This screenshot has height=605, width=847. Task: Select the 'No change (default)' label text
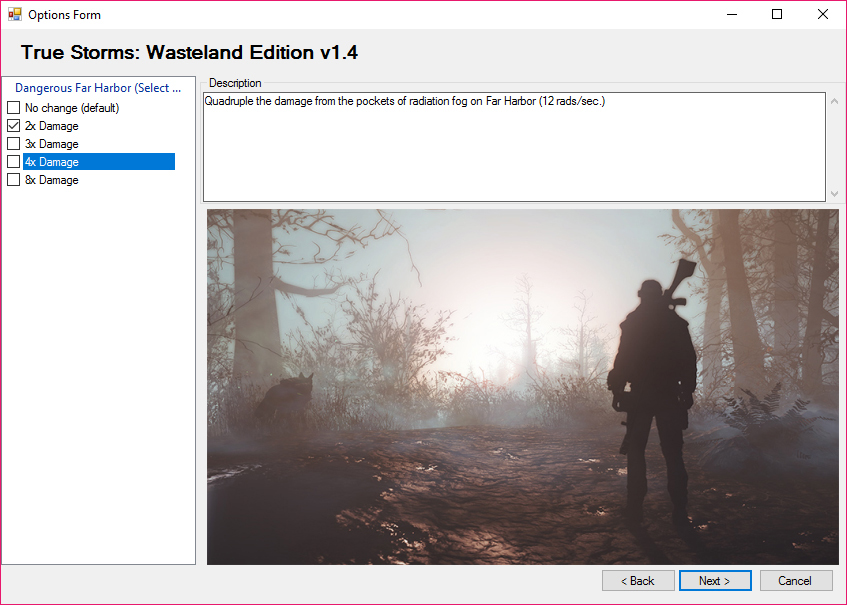[x=72, y=108]
